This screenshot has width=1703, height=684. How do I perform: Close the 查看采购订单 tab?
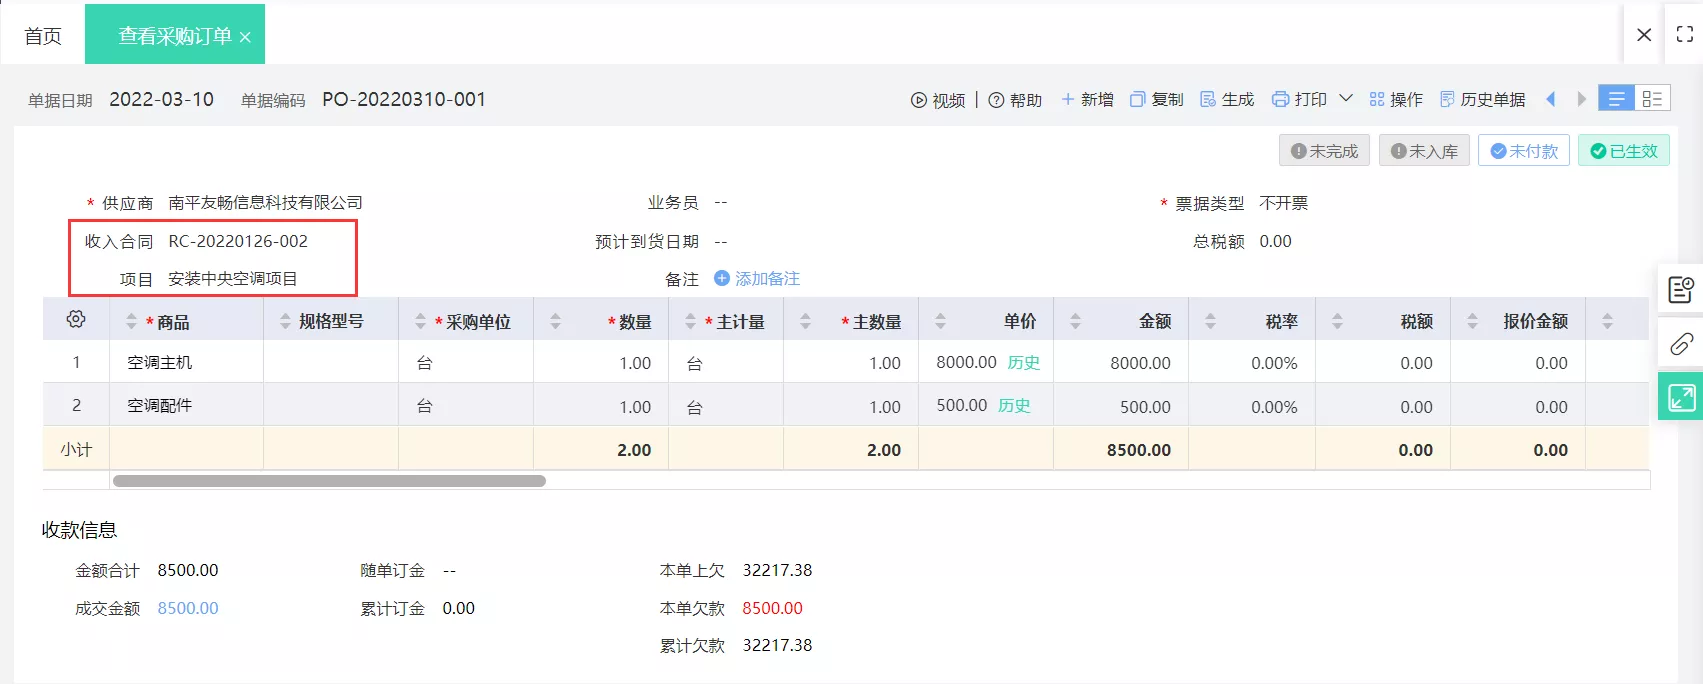tap(245, 37)
